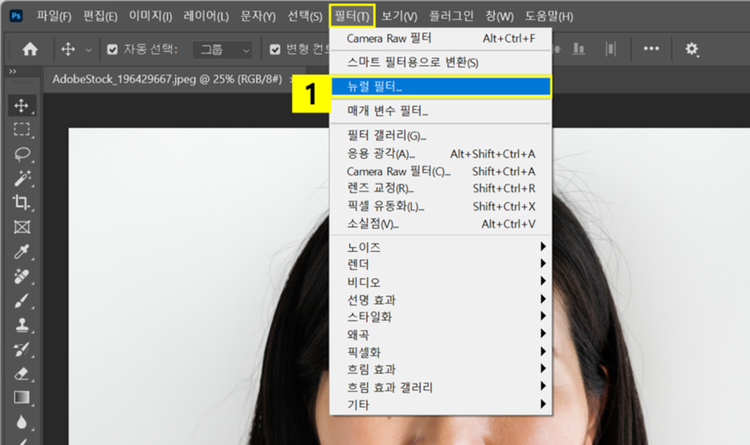Select the Brush tool
Image resolution: width=750 pixels, height=445 pixels.
tap(22, 301)
